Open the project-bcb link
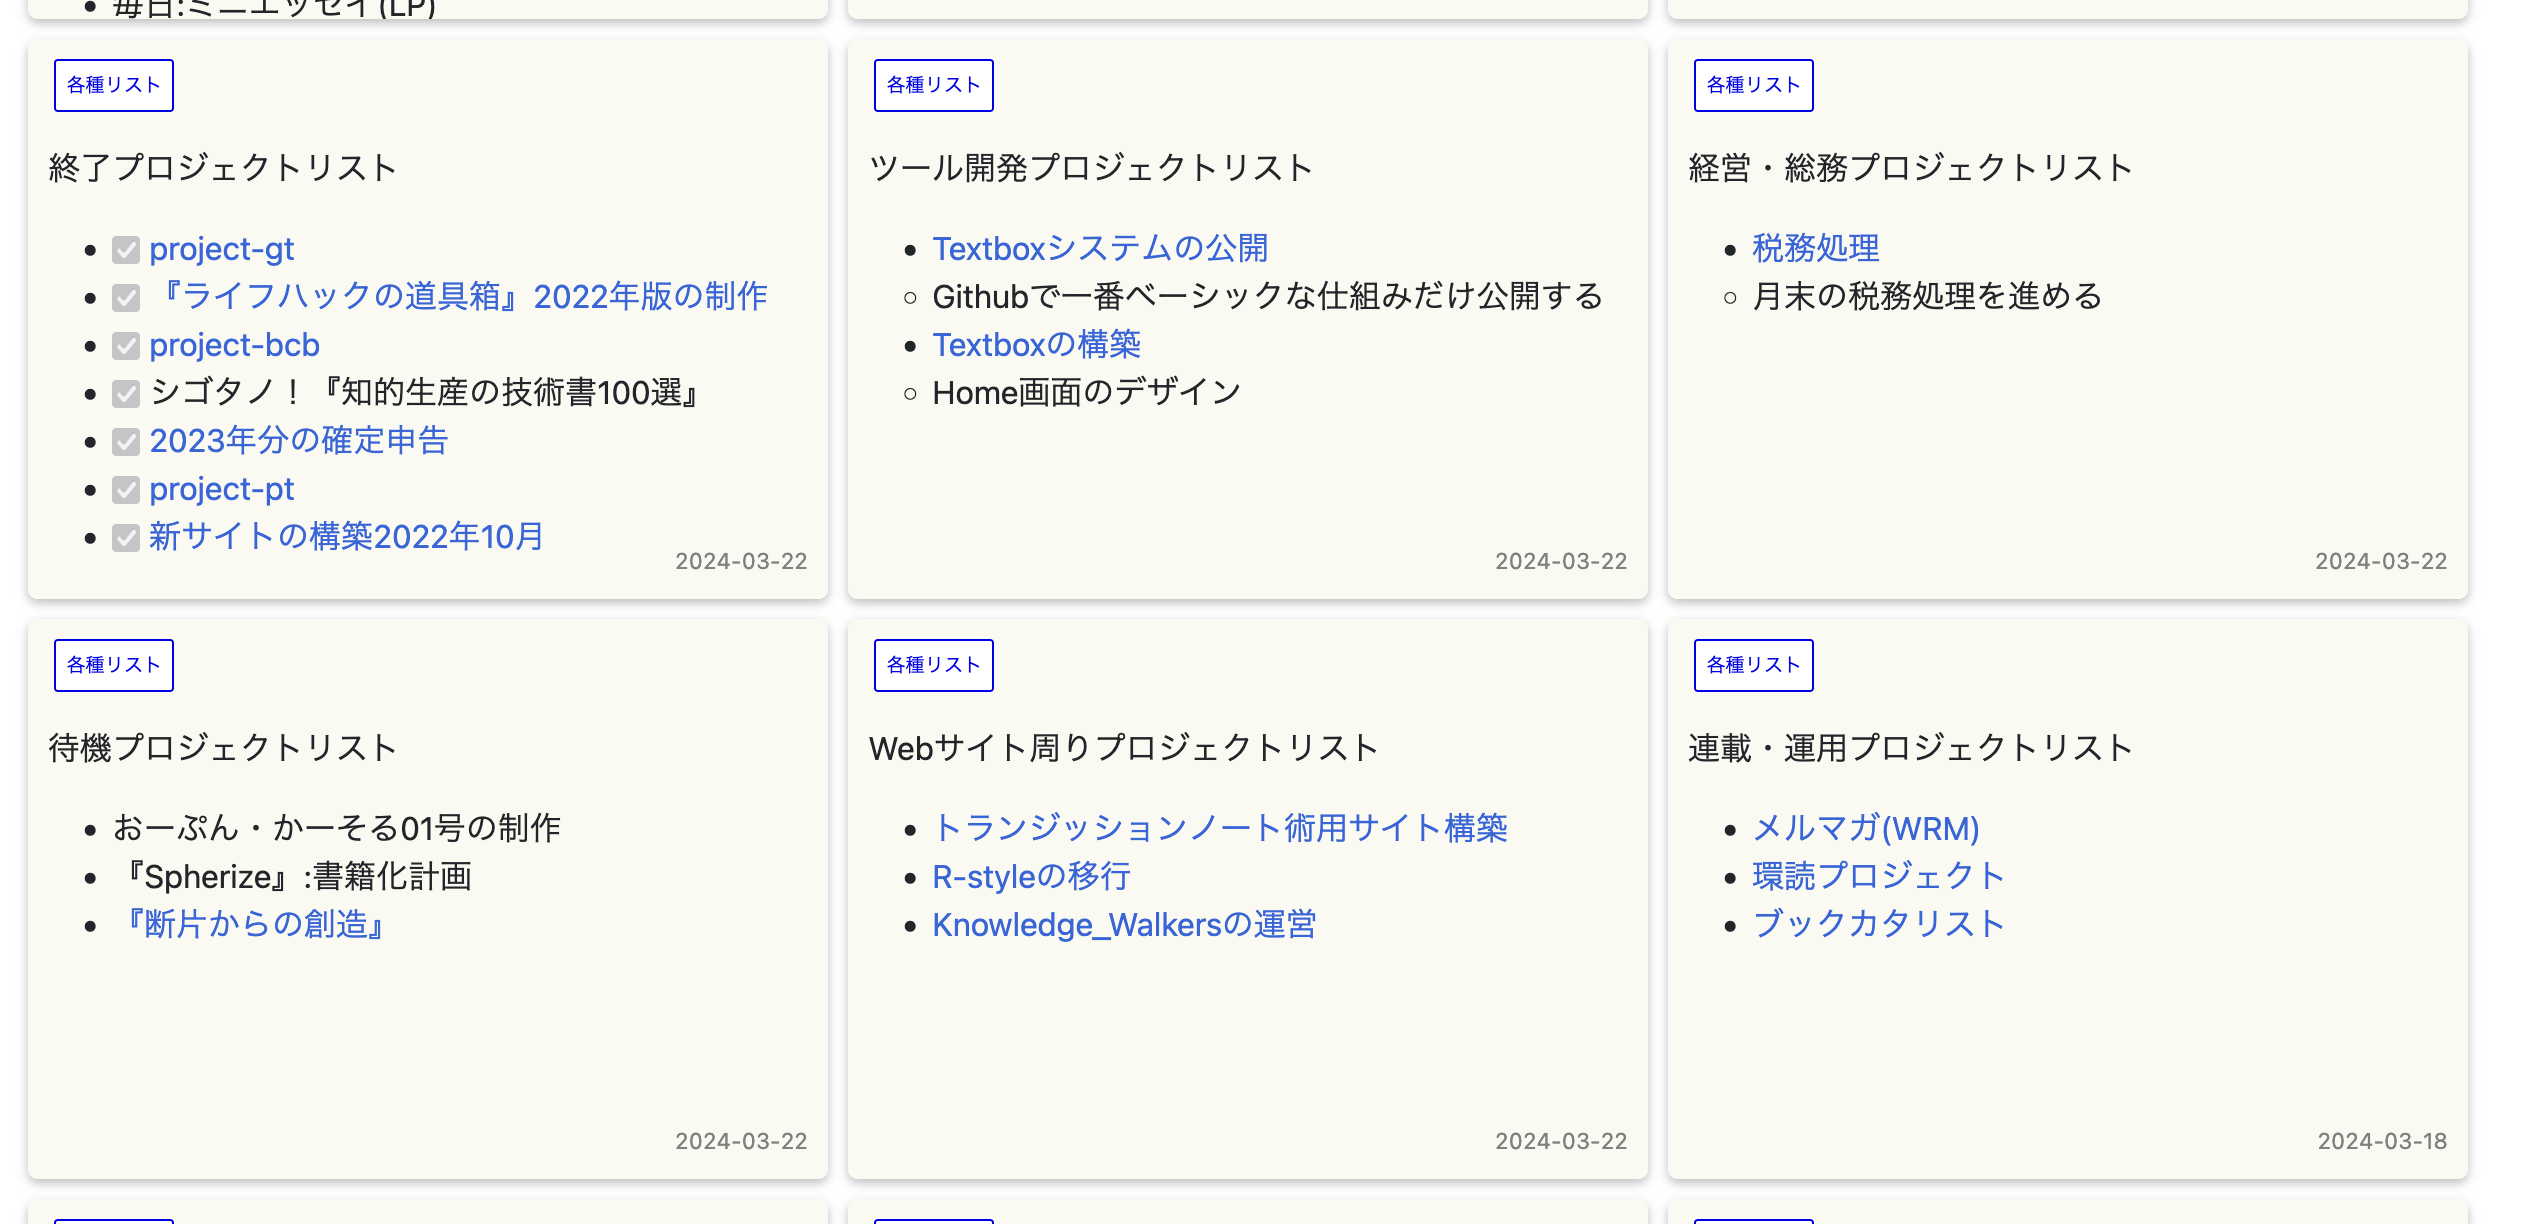 [x=234, y=345]
